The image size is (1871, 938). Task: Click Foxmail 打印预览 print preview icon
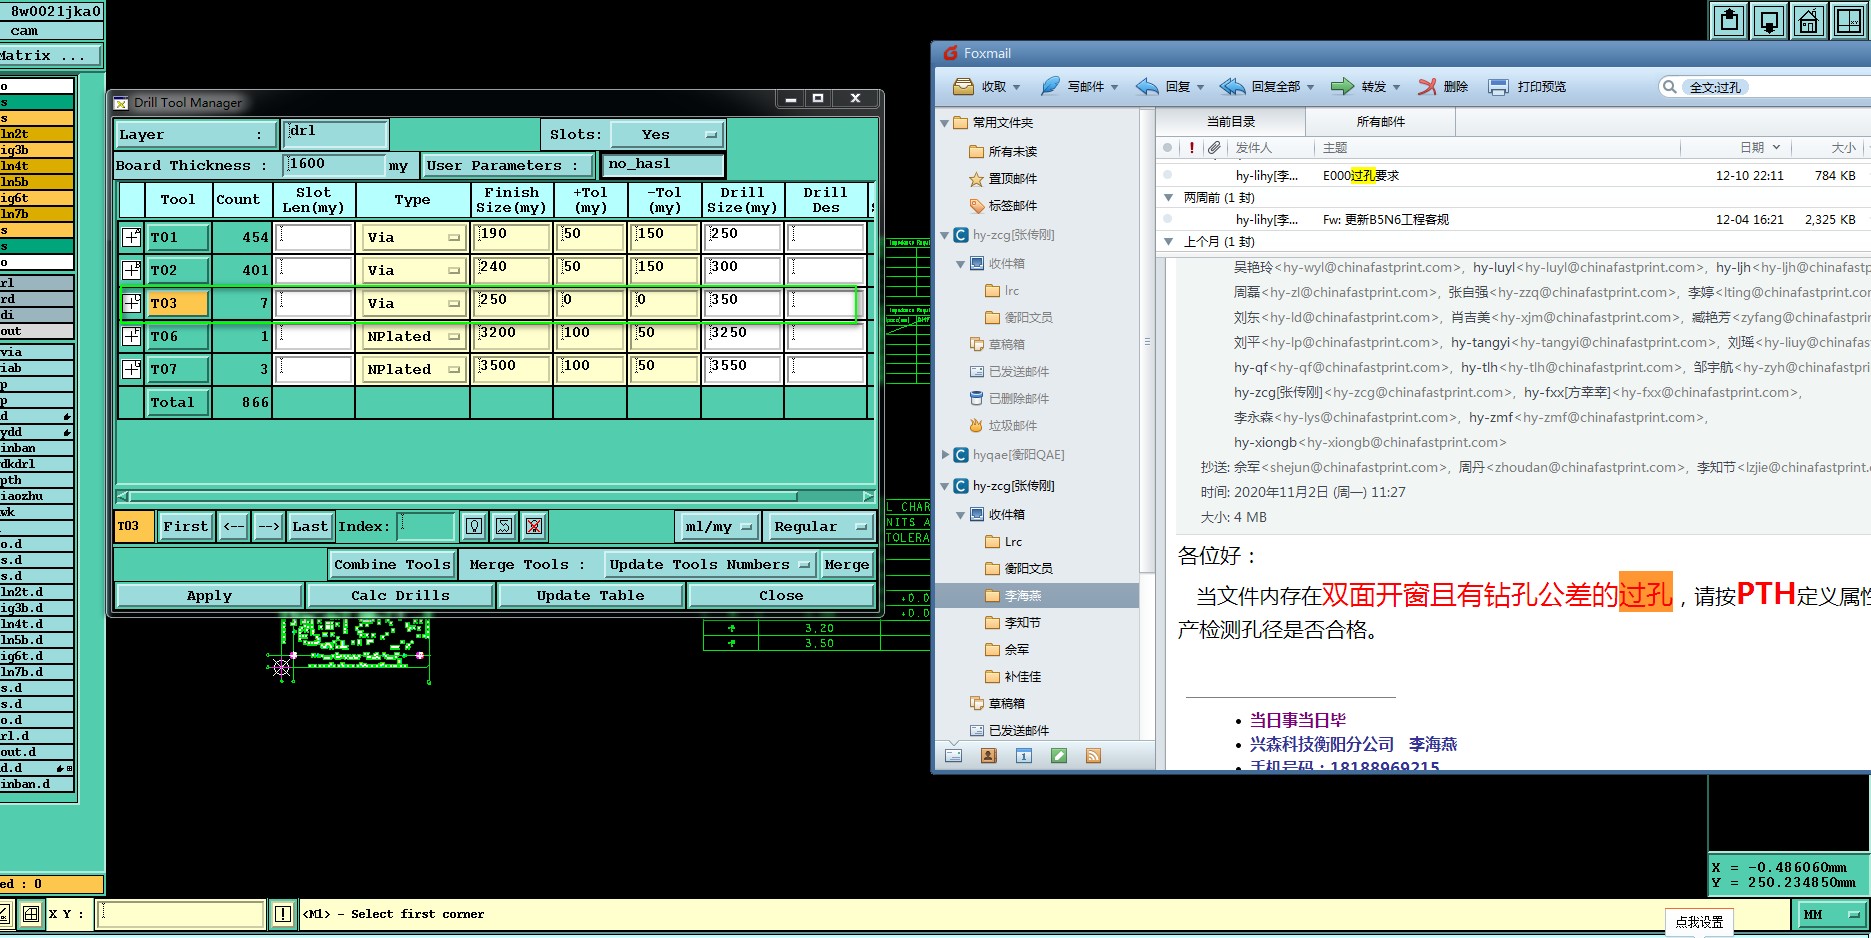tap(1498, 87)
